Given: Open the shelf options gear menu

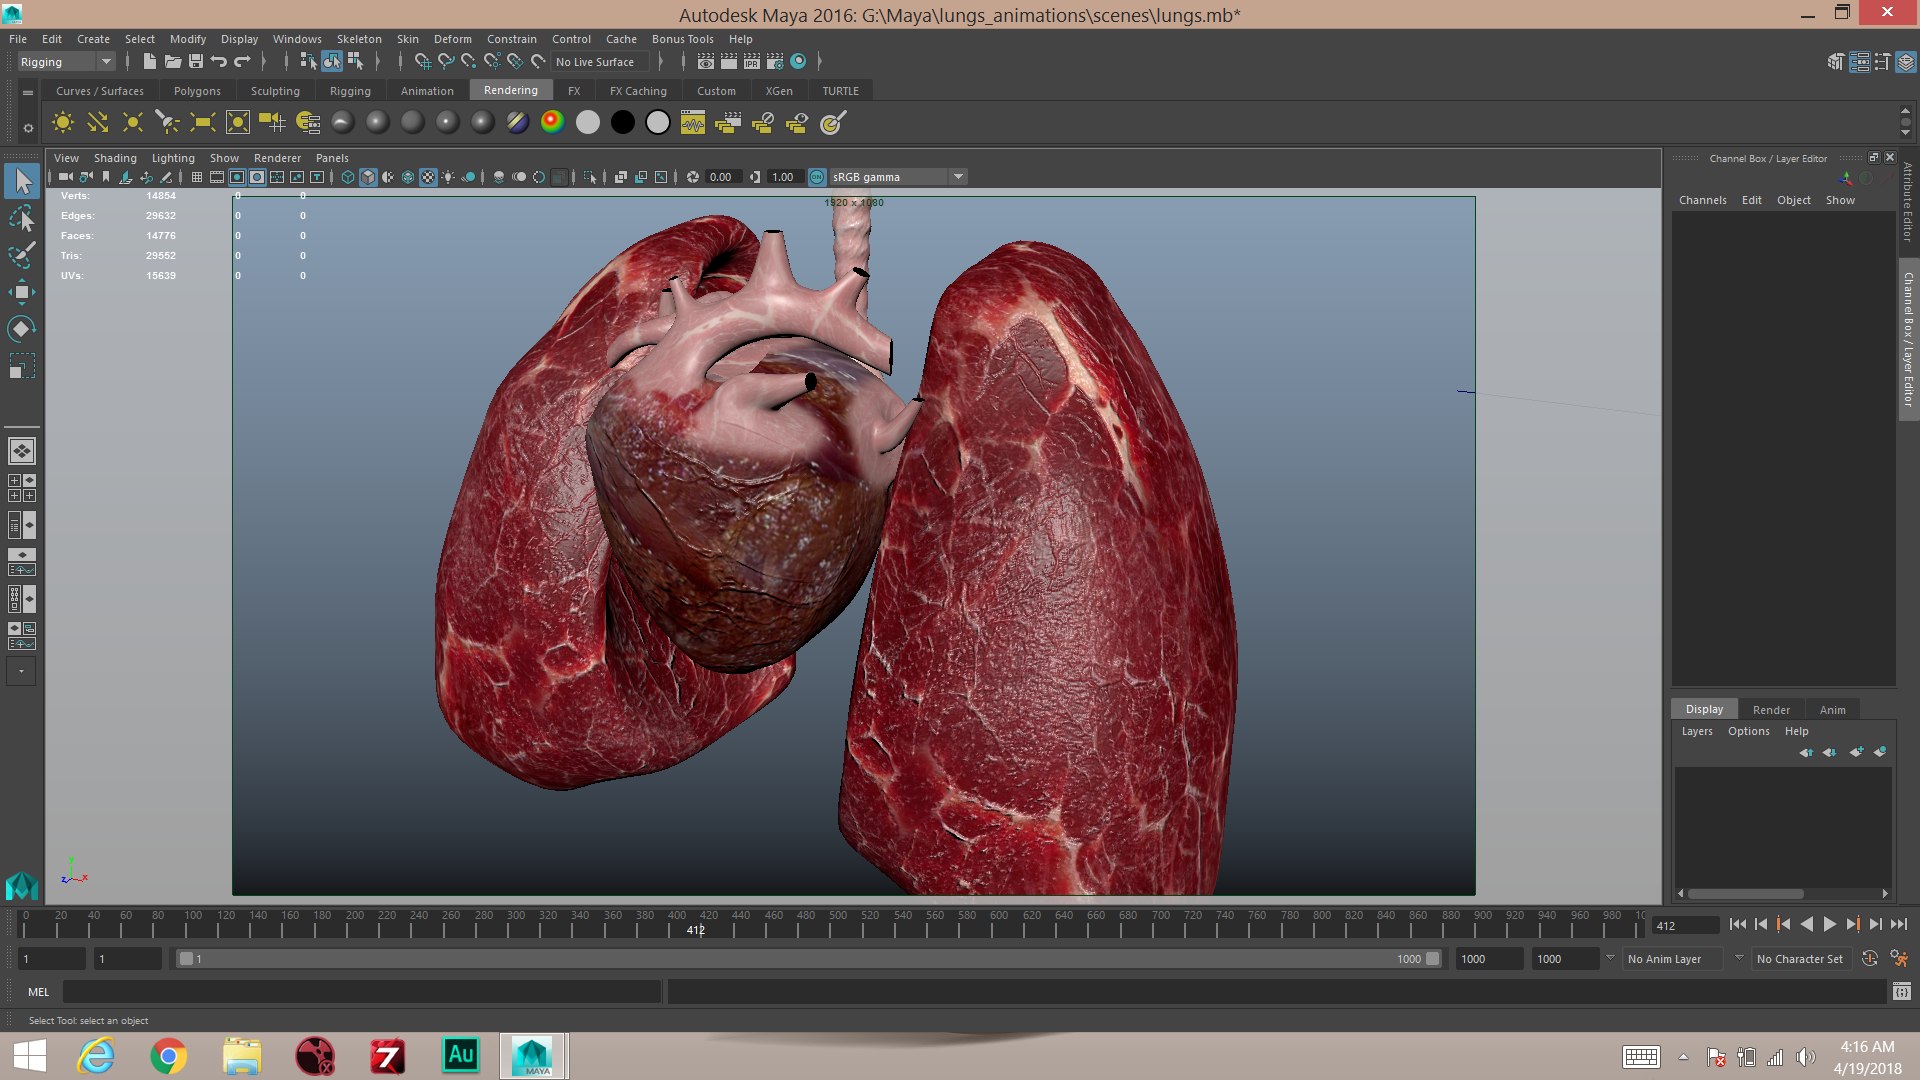Looking at the screenshot, I should pos(28,128).
